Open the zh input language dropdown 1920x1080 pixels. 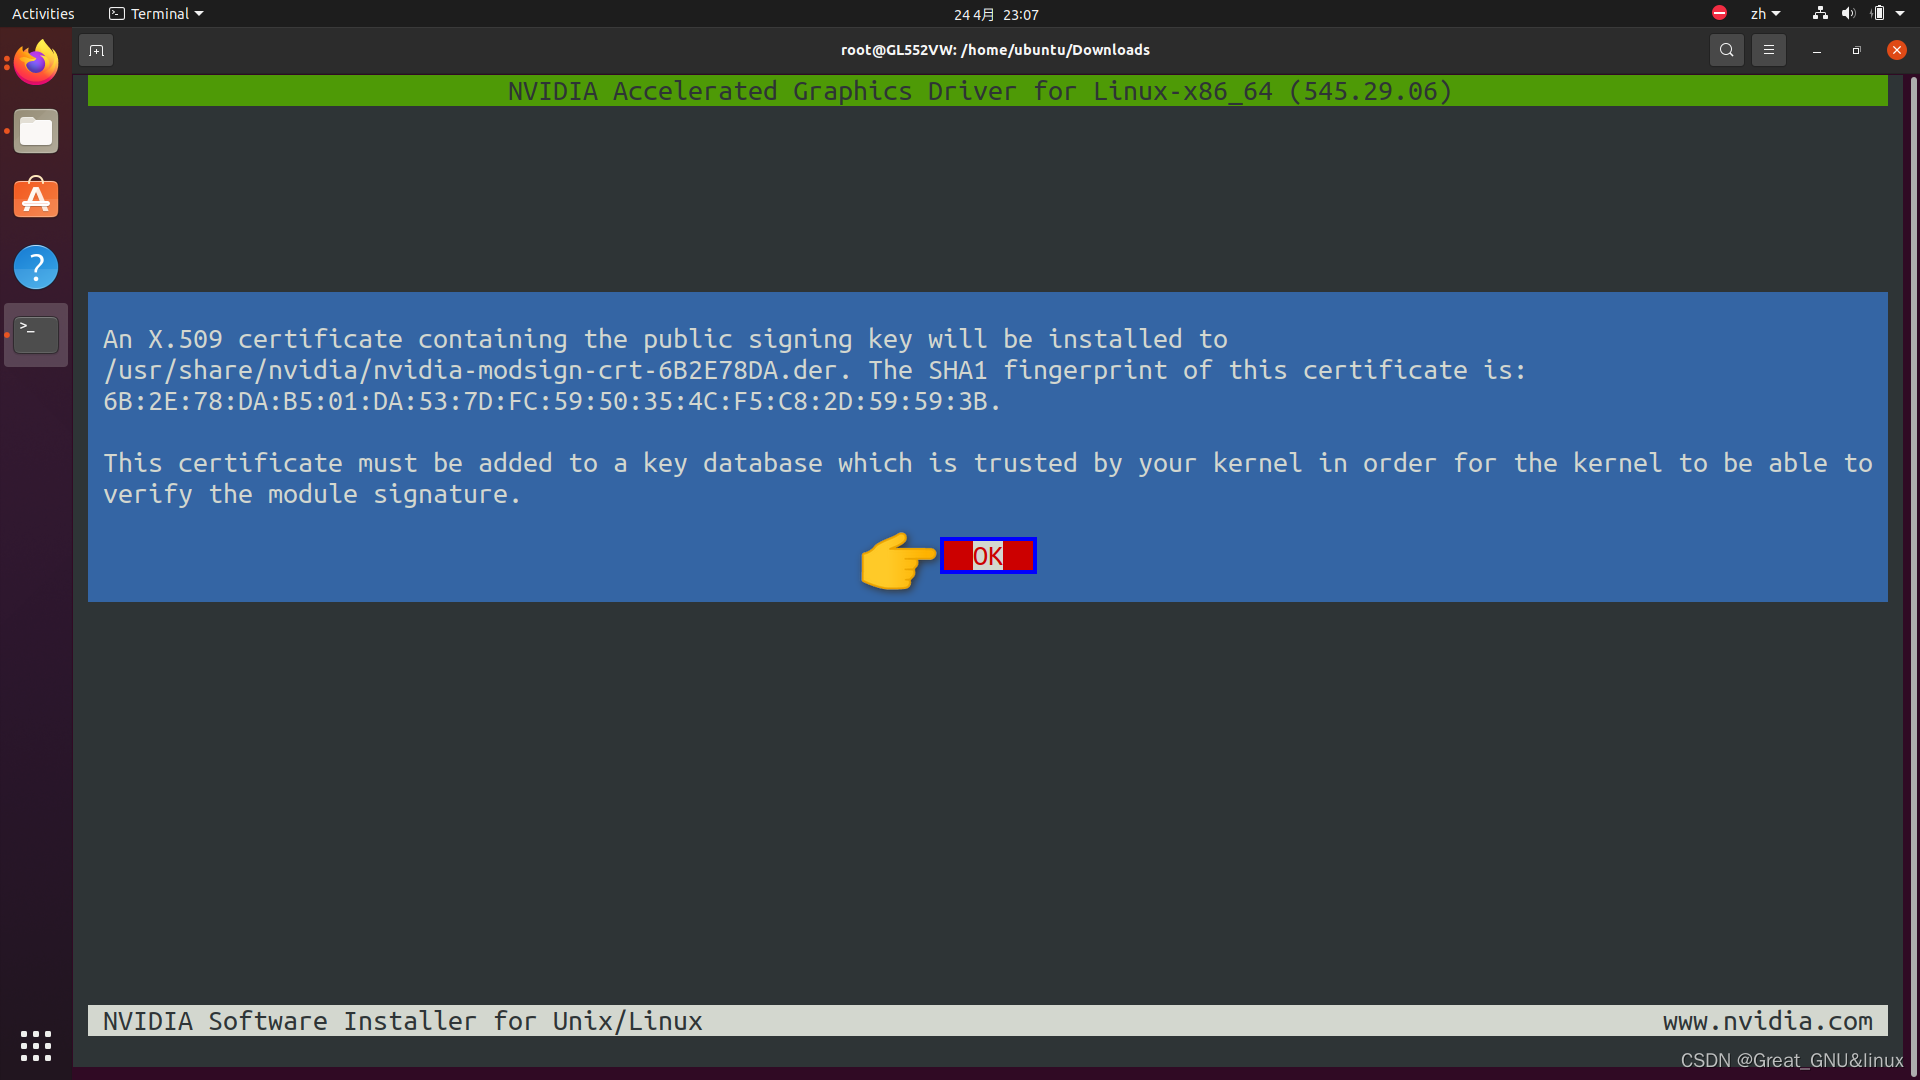(1765, 14)
